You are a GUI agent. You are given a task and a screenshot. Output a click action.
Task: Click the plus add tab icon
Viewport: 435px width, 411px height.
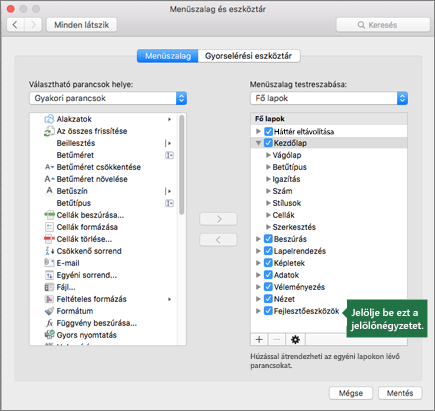point(259,339)
